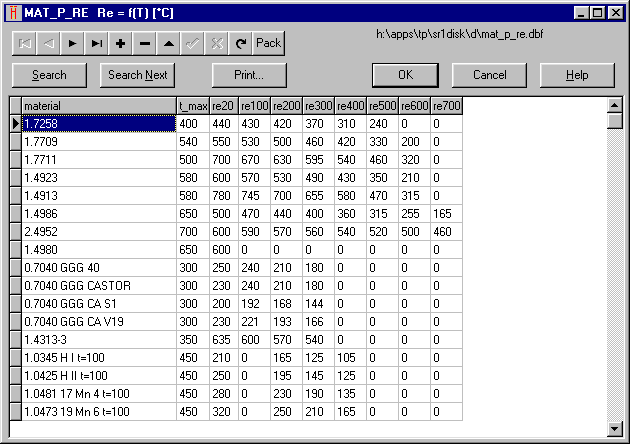This screenshot has height=444, width=630.
Task: Select the material column header
Action: pyautogui.click(x=98, y=106)
